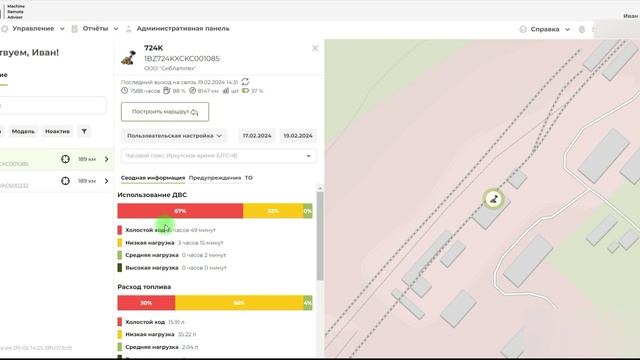Image resolution: width=640 pixels, height=360 pixels.
Task: Click the details panel vertical scrollbar
Action: pos(320,235)
